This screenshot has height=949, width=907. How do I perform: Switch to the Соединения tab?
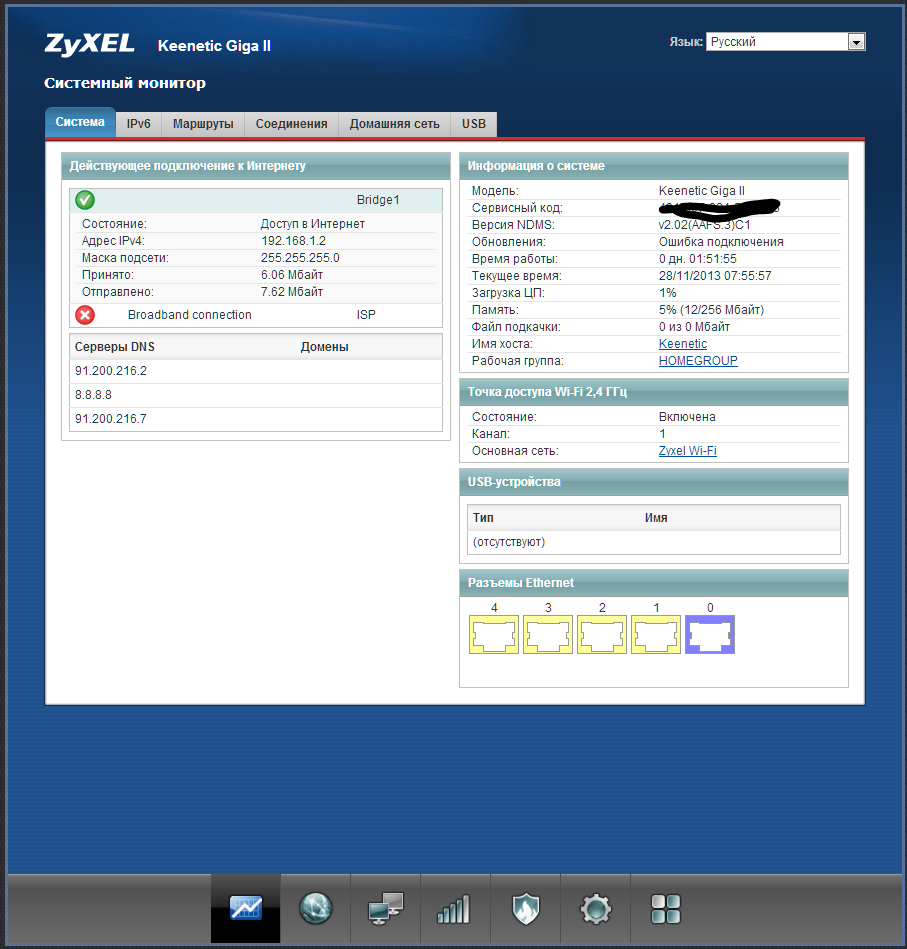coord(292,124)
